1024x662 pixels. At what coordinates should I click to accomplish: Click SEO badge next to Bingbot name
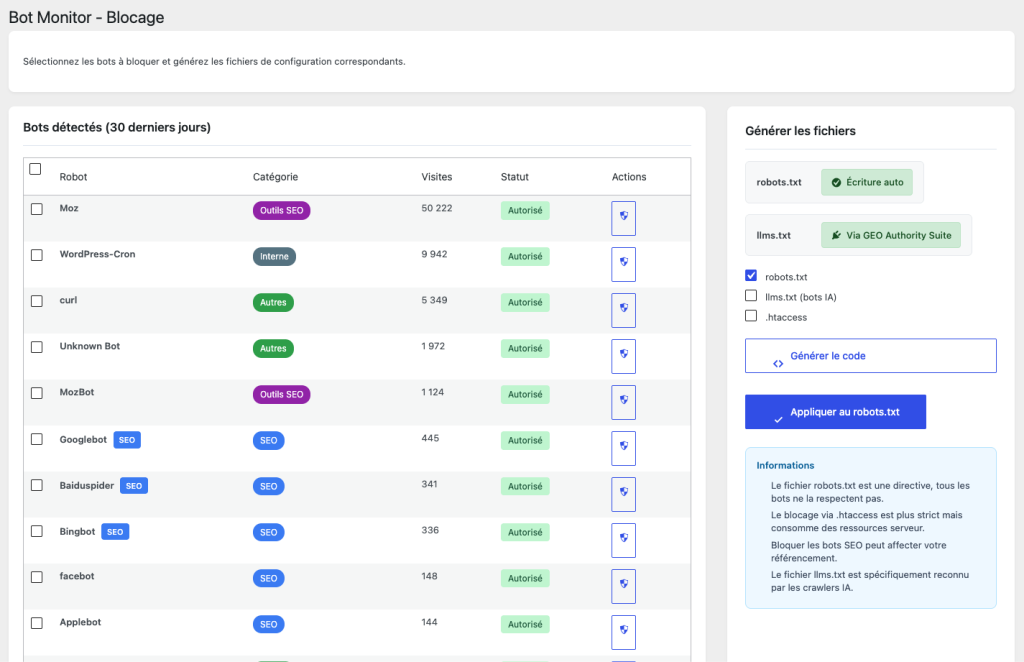pos(115,532)
